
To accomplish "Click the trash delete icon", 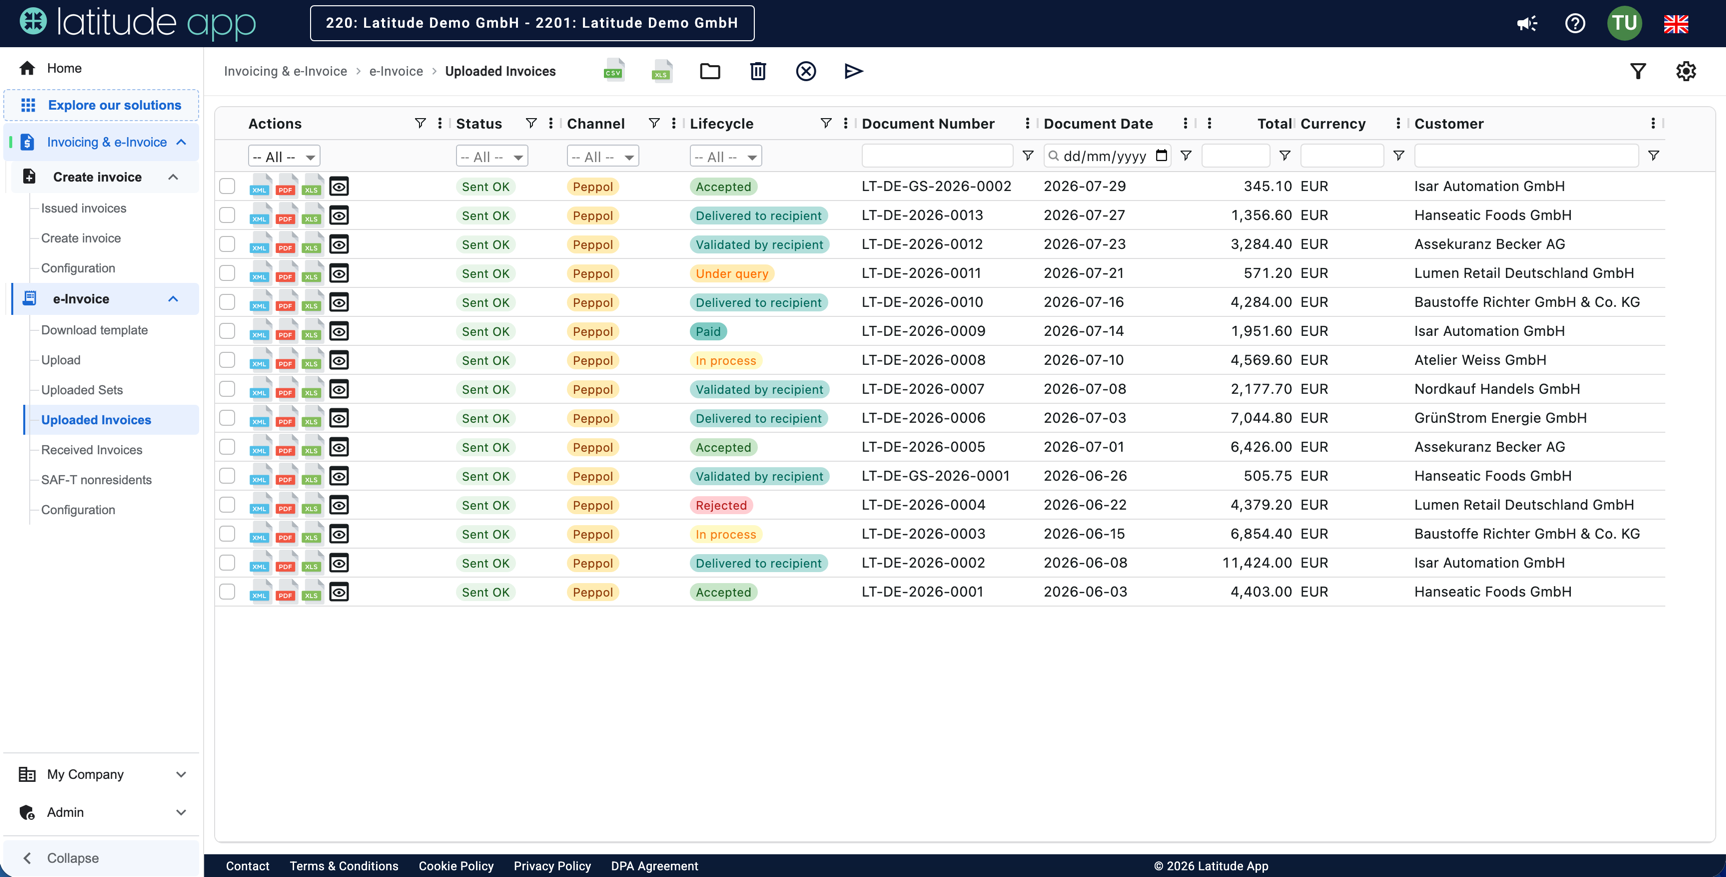I will click(758, 71).
